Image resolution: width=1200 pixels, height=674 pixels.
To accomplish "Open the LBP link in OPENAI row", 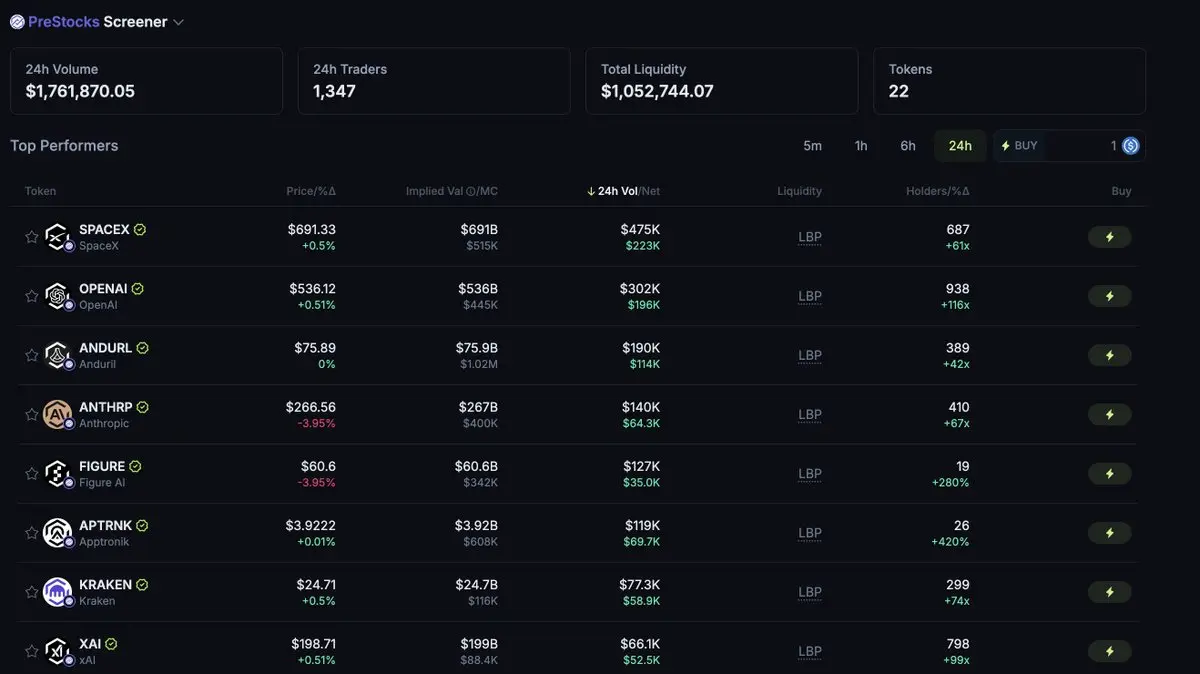I will (x=810, y=297).
